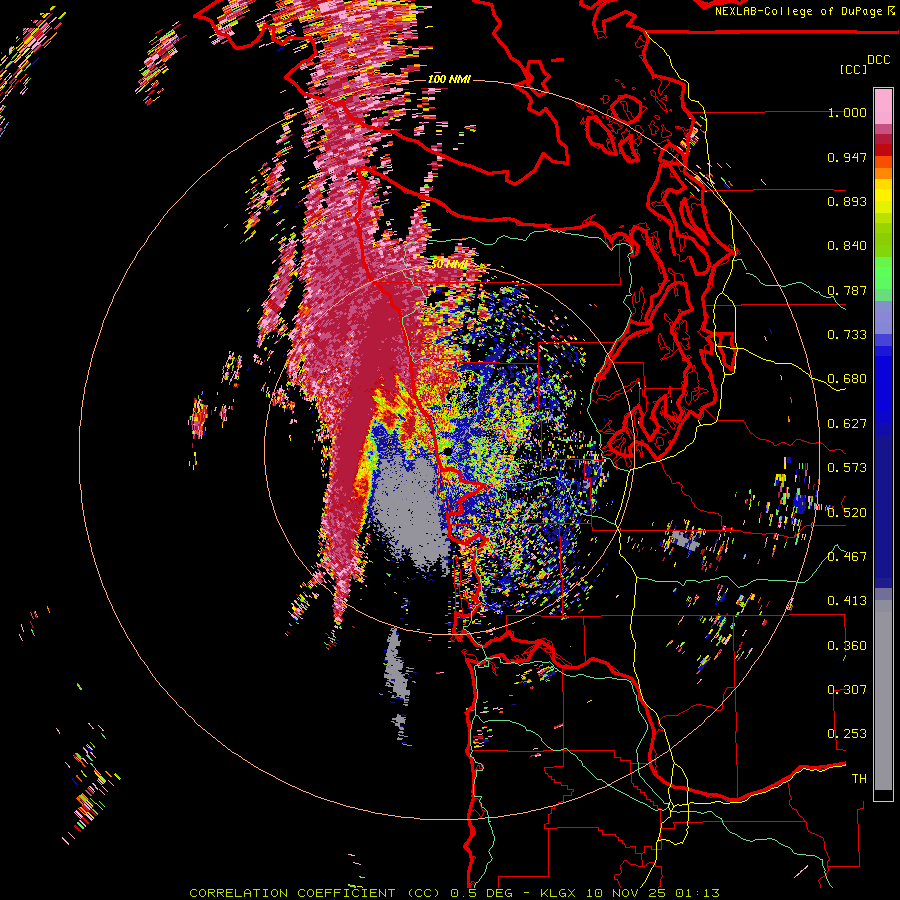The height and width of the screenshot is (900, 900).
Task: Click the gray lower segment of color bar
Action: point(883,695)
